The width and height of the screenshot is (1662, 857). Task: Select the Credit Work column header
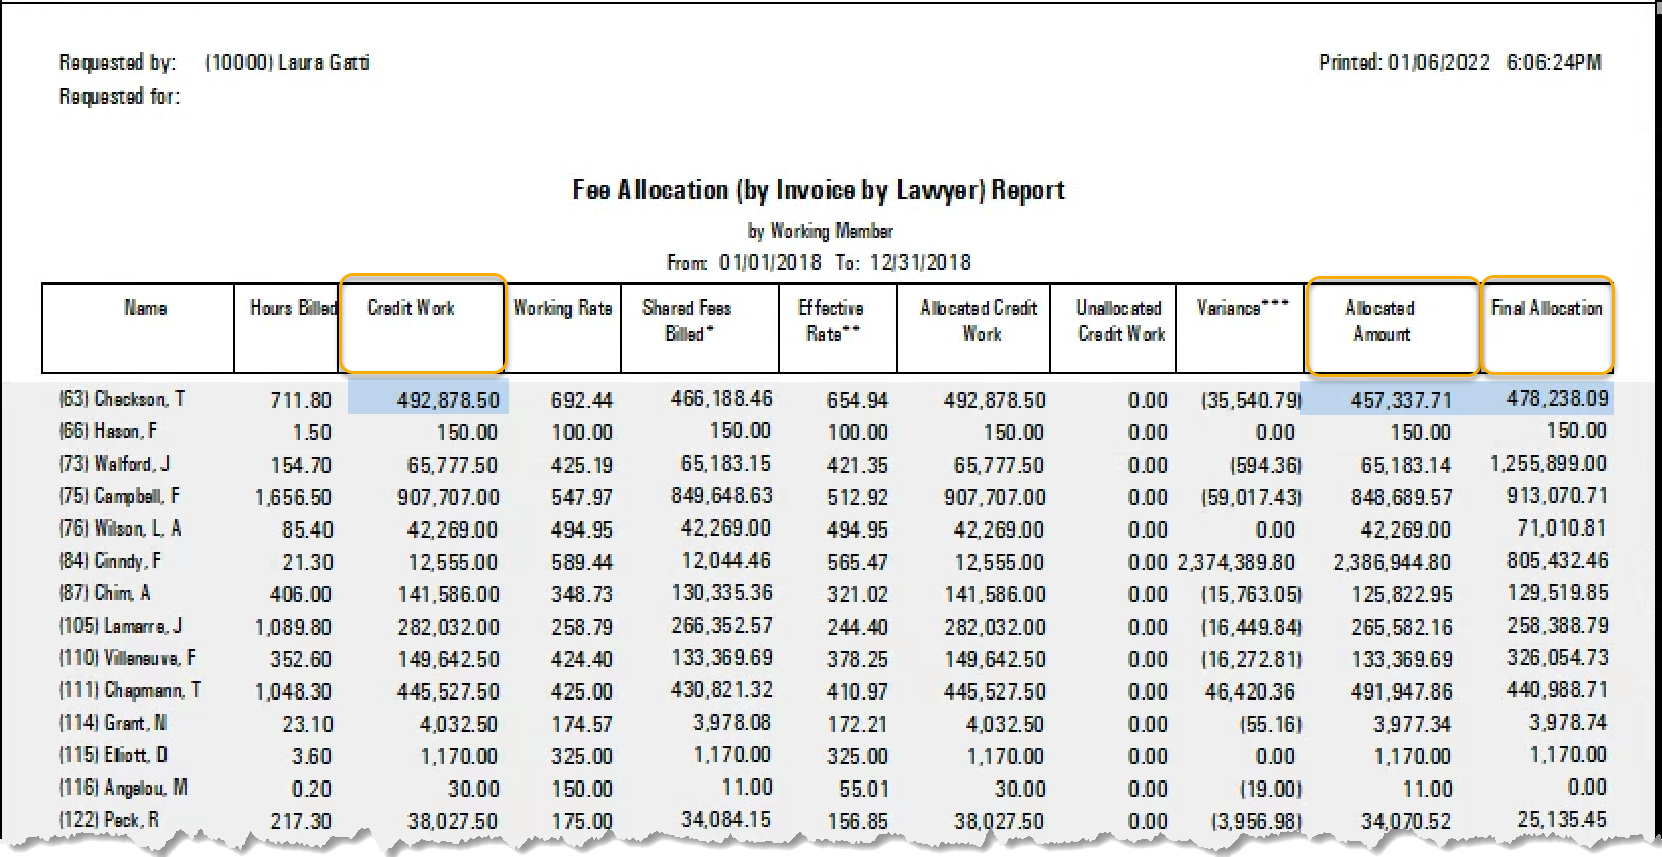click(422, 324)
